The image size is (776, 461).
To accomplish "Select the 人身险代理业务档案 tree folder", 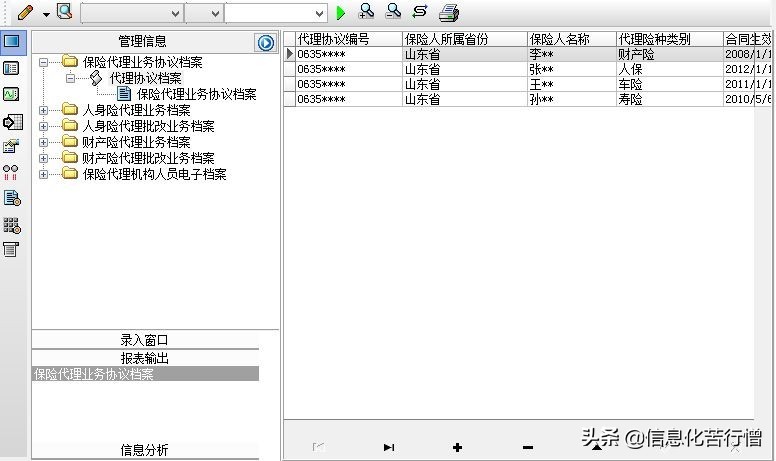I will (x=136, y=110).
